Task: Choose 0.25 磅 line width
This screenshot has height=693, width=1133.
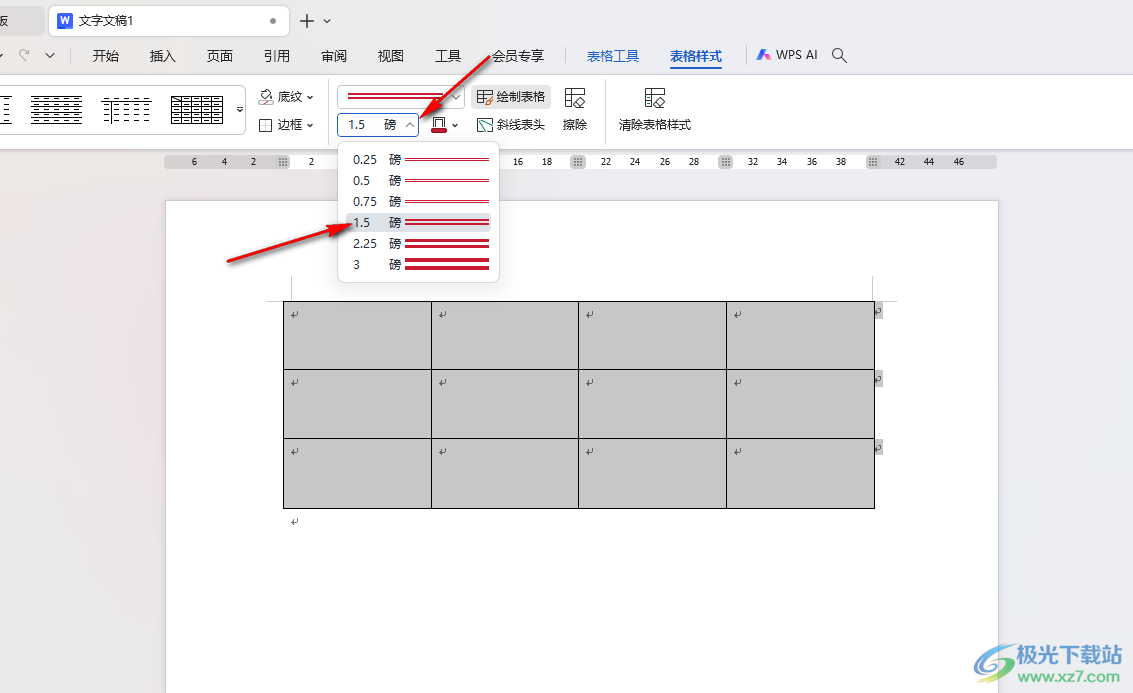Action: [418, 159]
